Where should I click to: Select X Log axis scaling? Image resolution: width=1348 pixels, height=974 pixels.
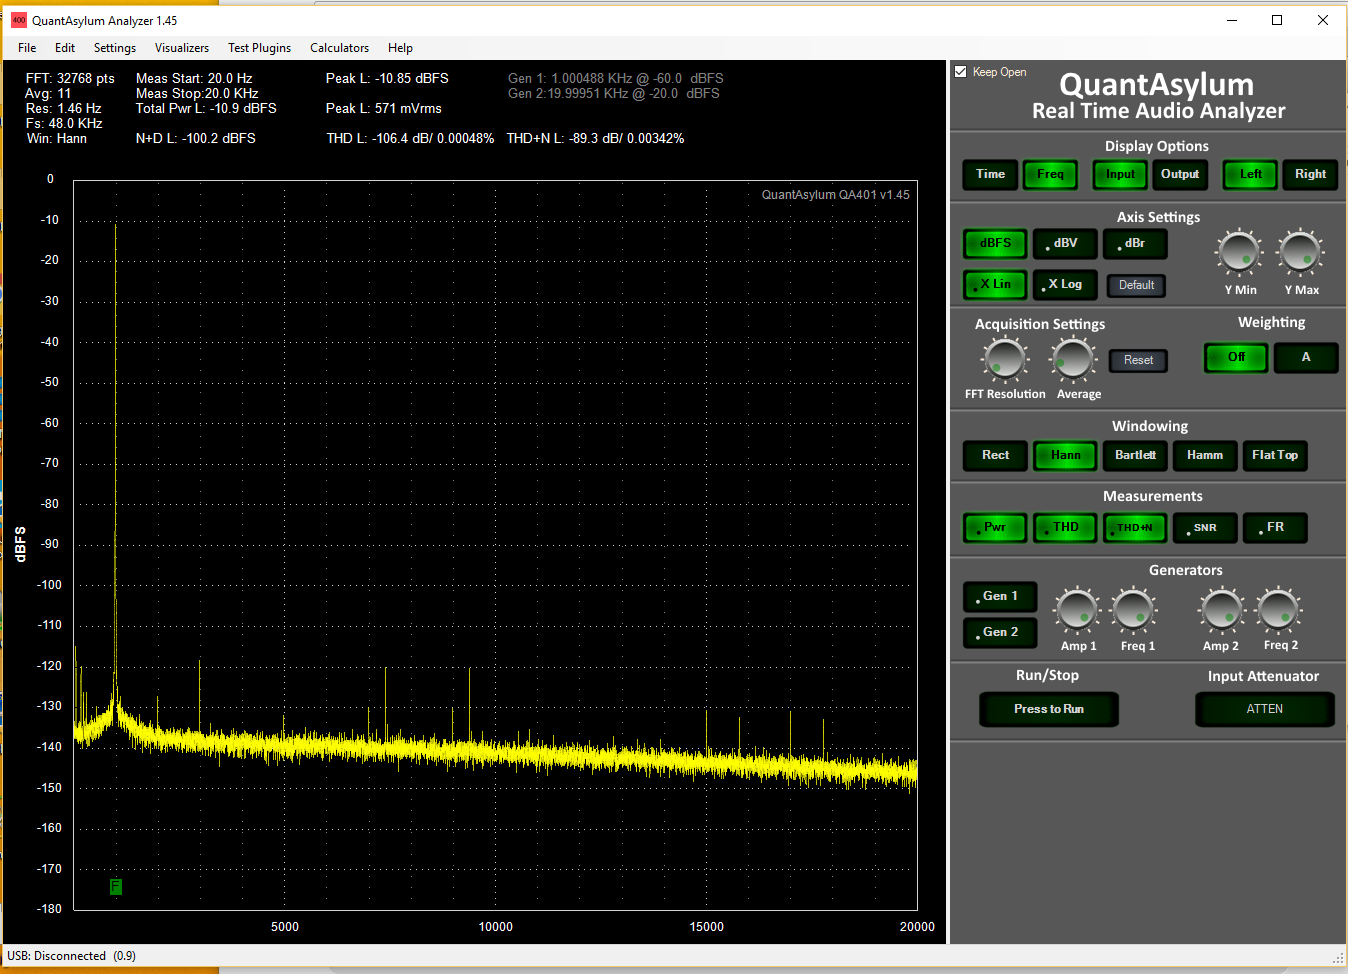(1065, 285)
